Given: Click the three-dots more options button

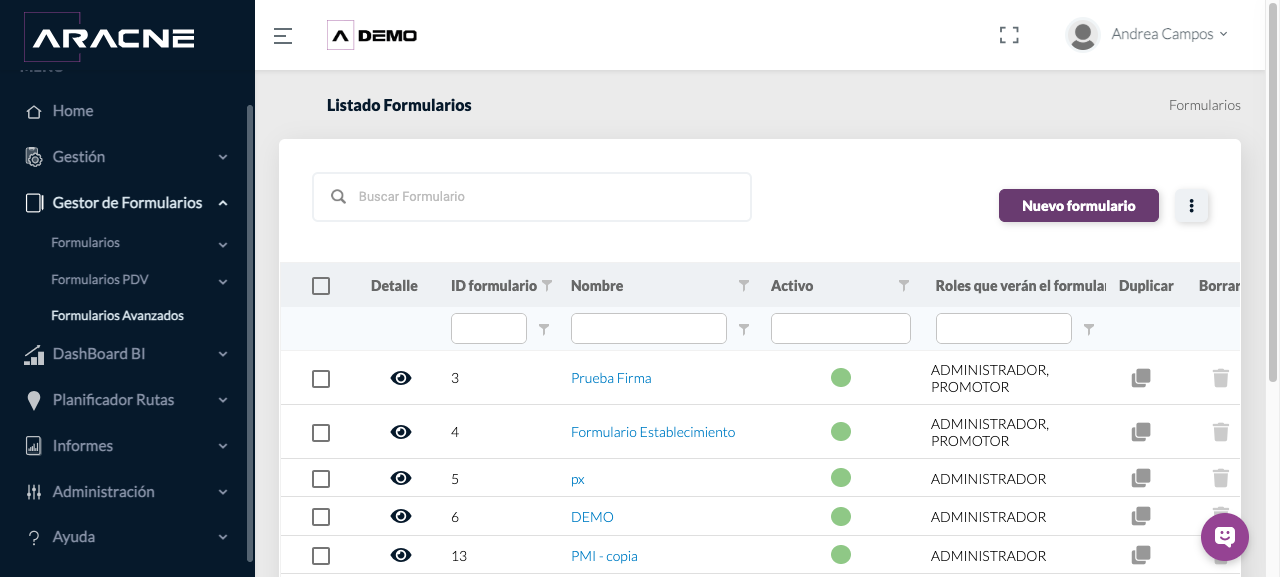Looking at the screenshot, I should pyautogui.click(x=1192, y=206).
